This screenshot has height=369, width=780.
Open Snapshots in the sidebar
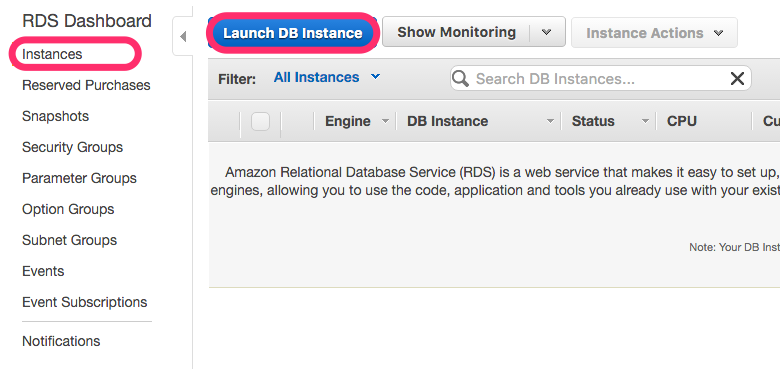[55, 116]
